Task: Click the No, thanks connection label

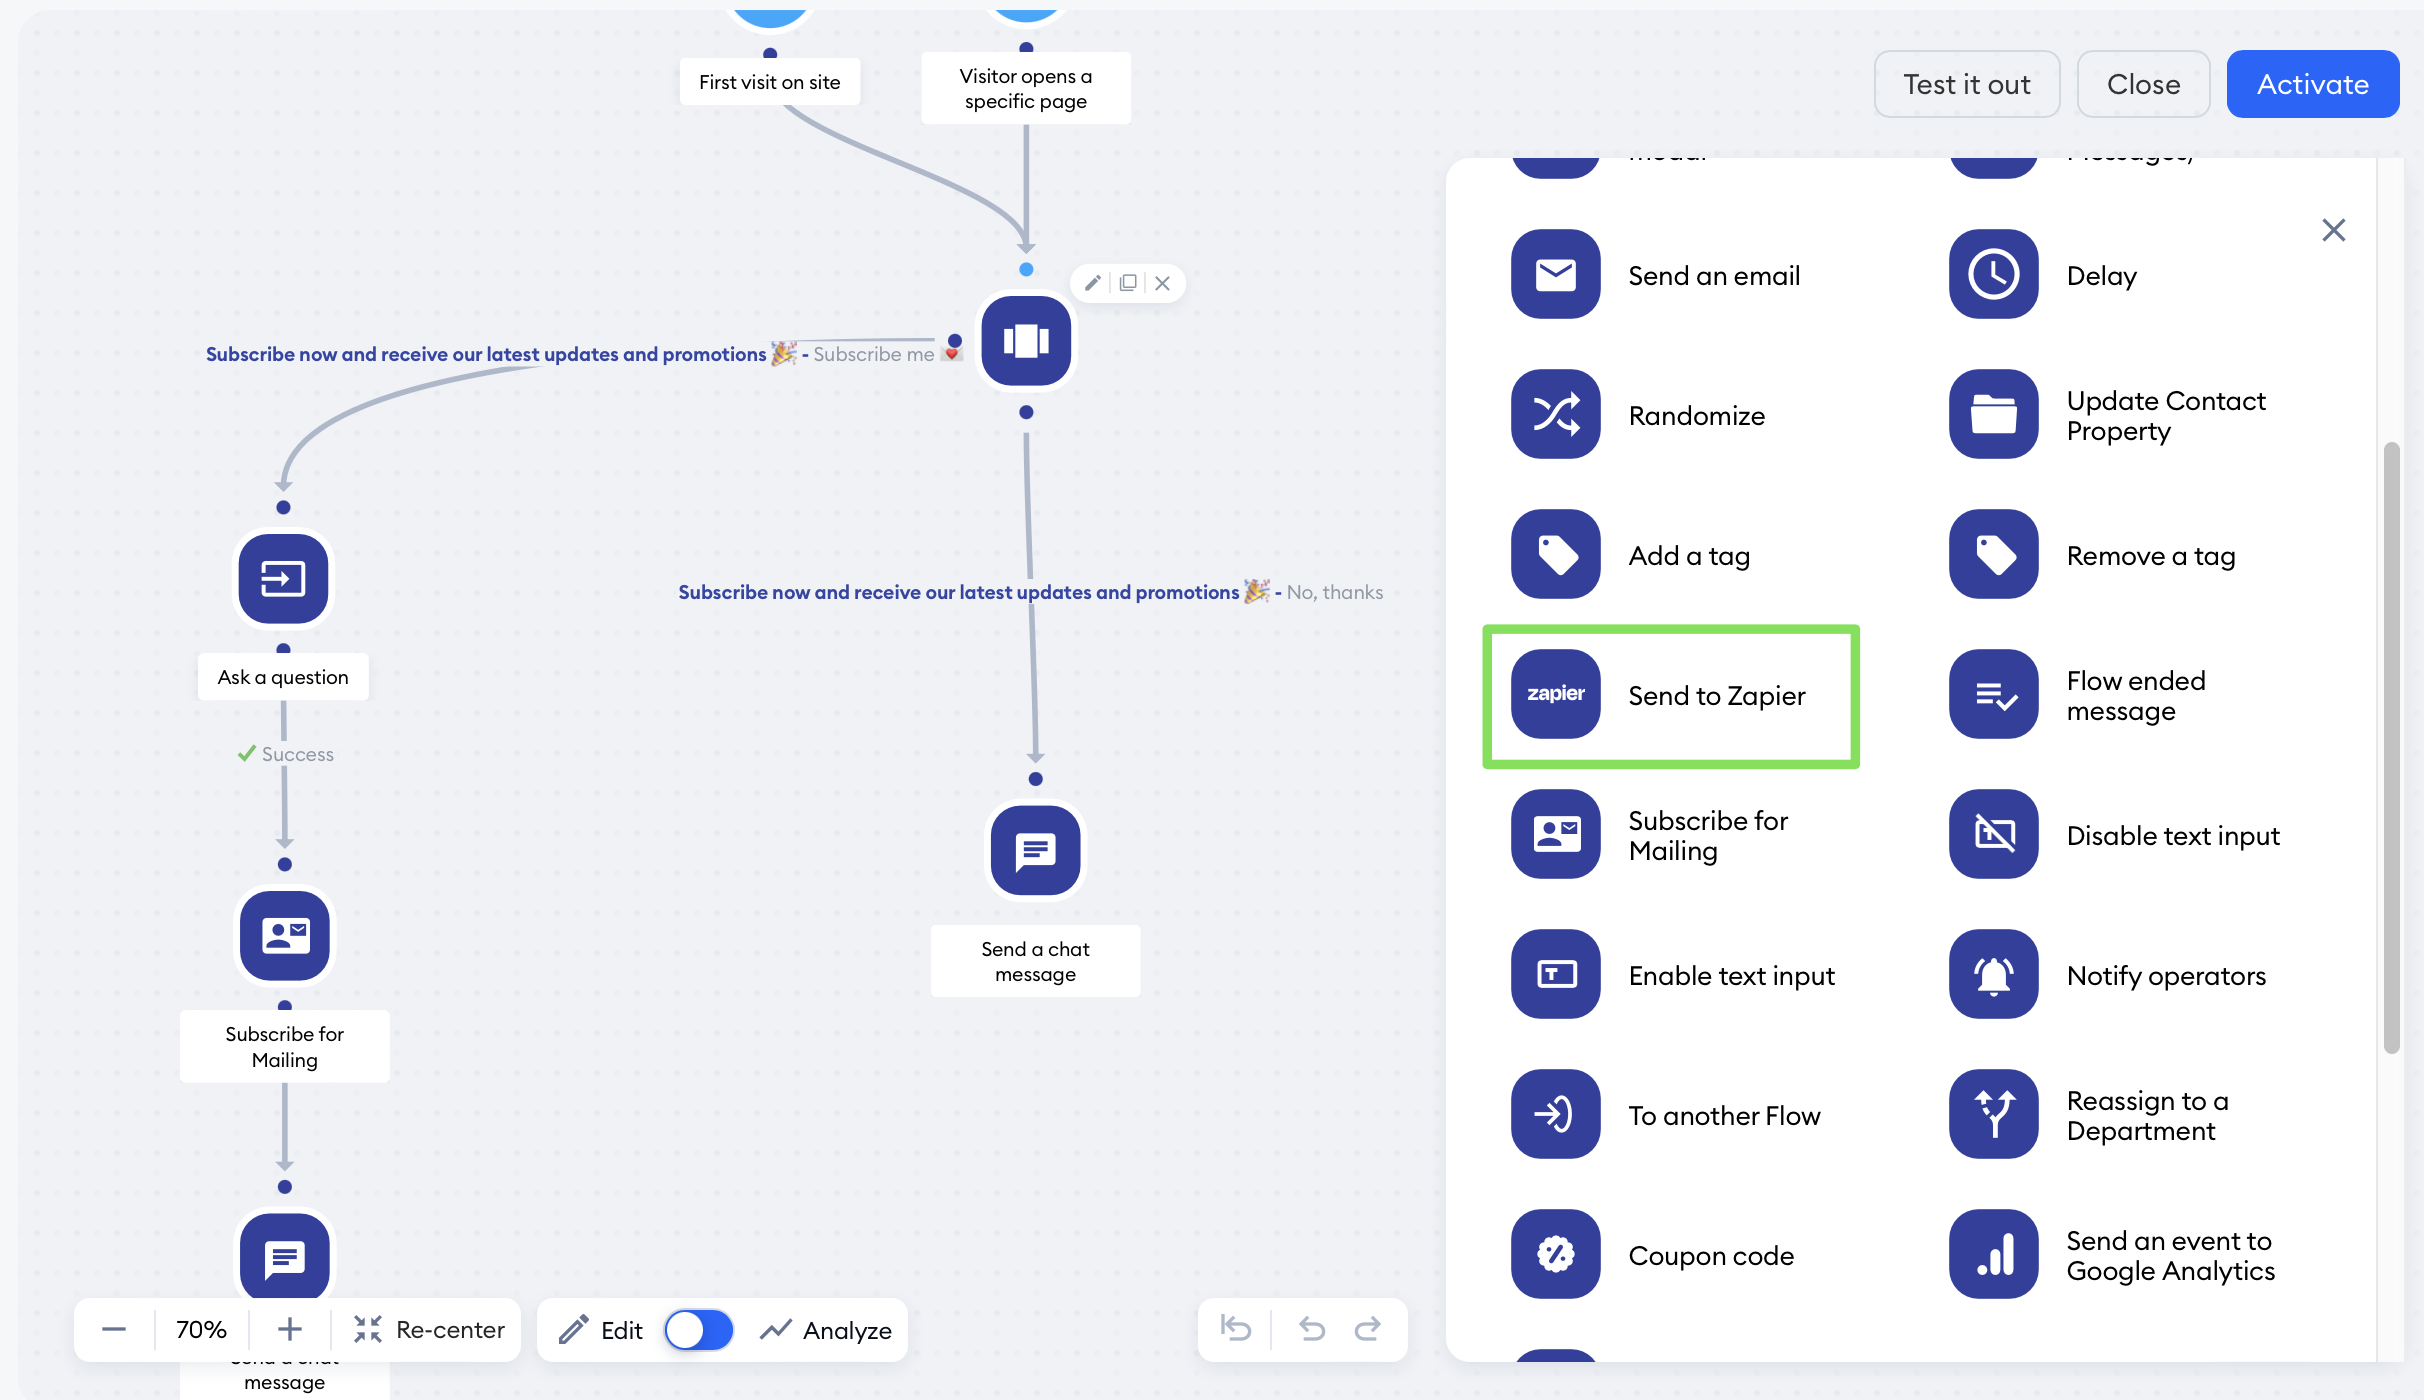Action: point(1334,592)
